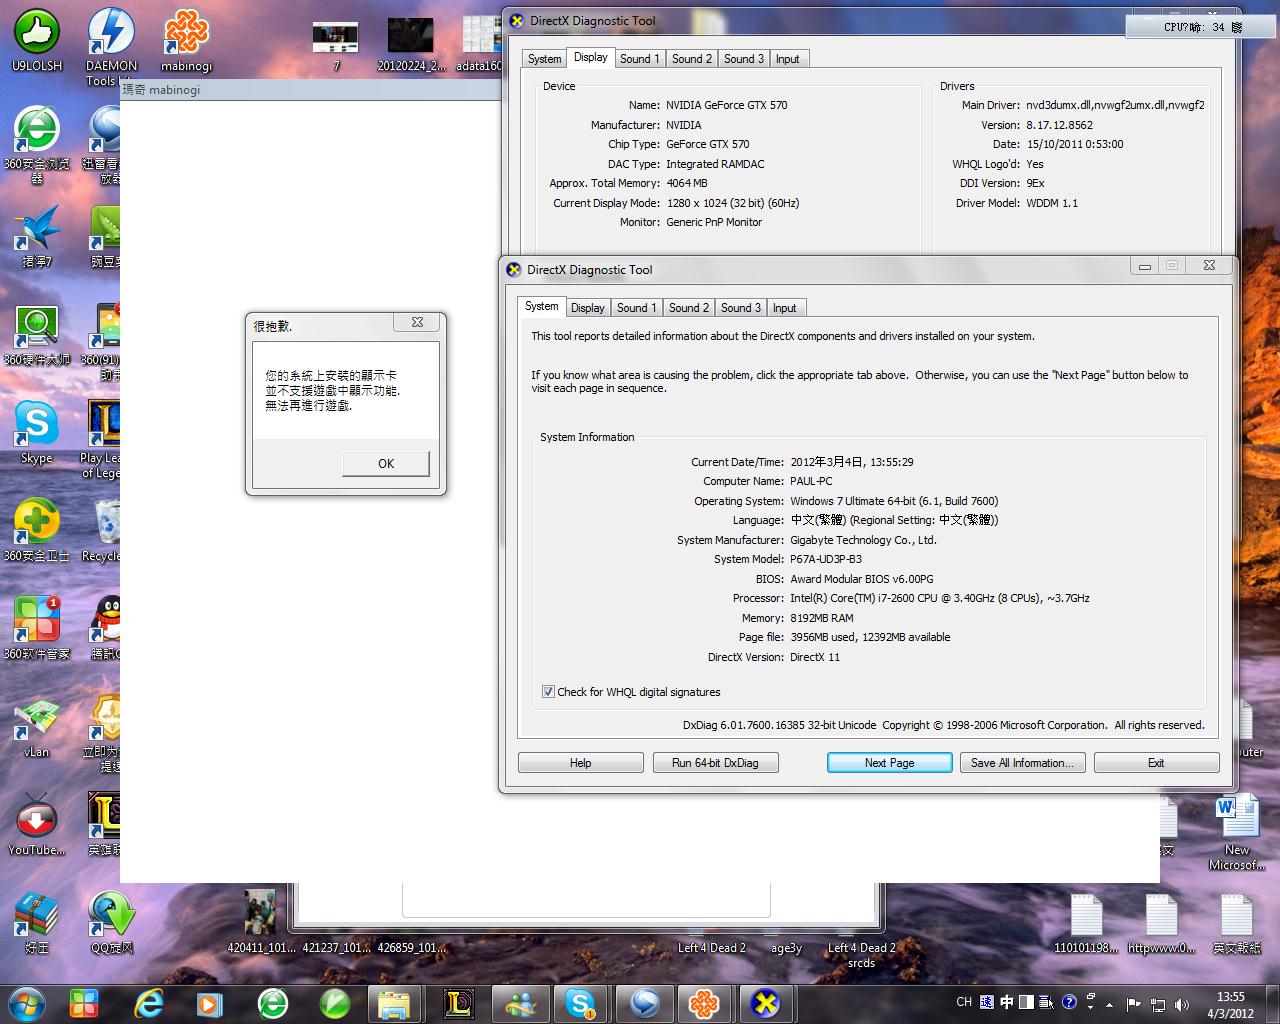
Task: Select the 360 software manager desktop icon
Action: (x=37, y=629)
